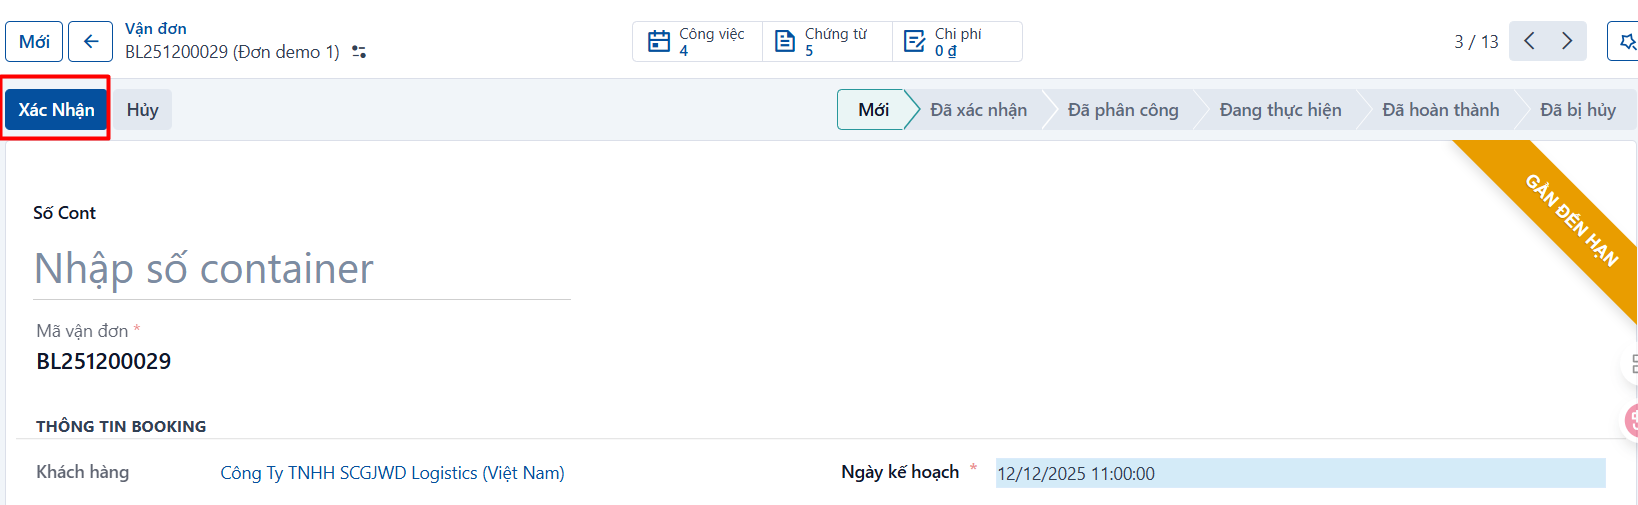Open Công việc calendar stat button
This screenshot has width=1638, height=505.
pos(698,42)
